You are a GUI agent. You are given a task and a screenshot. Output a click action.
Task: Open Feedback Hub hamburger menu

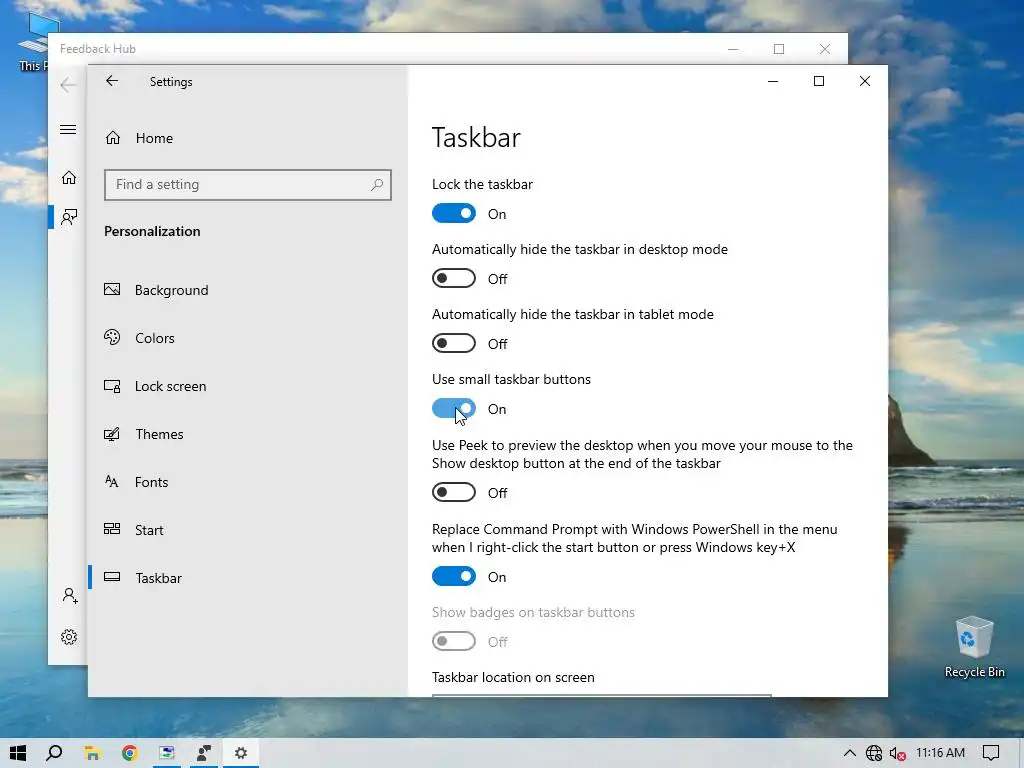(68, 129)
